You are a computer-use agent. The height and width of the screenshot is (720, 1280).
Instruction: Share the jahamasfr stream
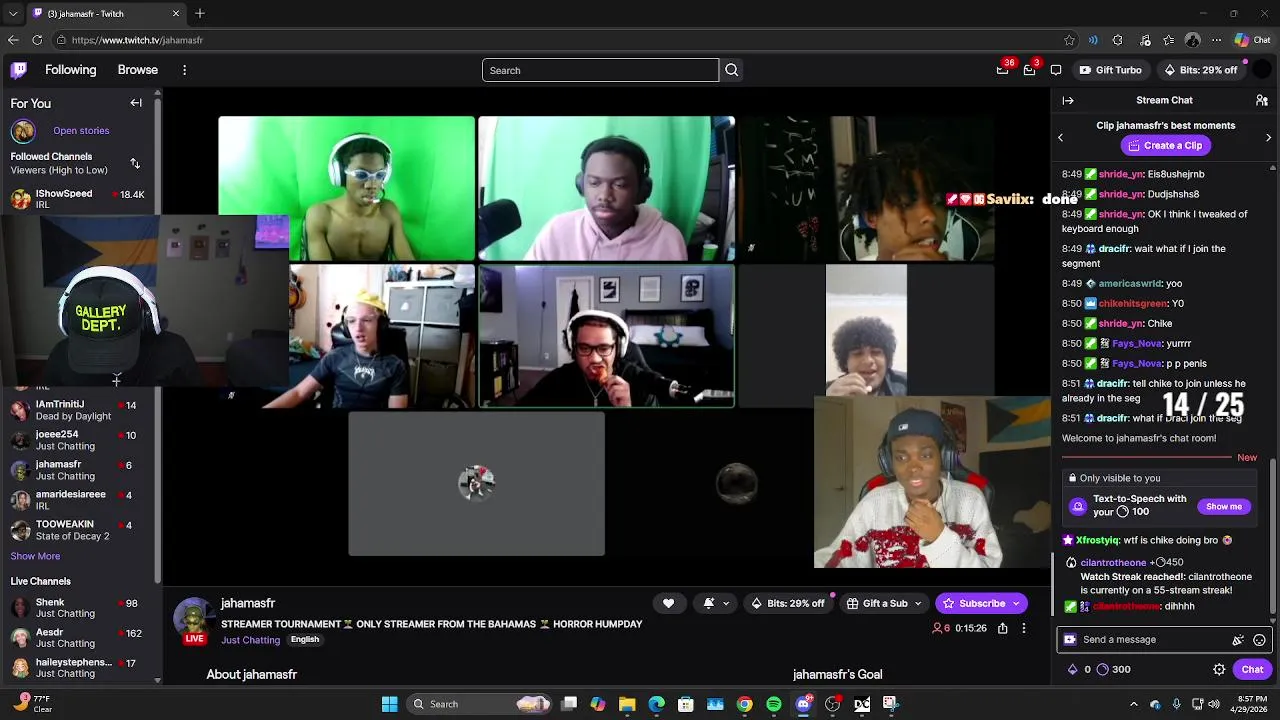(x=1002, y=628)
